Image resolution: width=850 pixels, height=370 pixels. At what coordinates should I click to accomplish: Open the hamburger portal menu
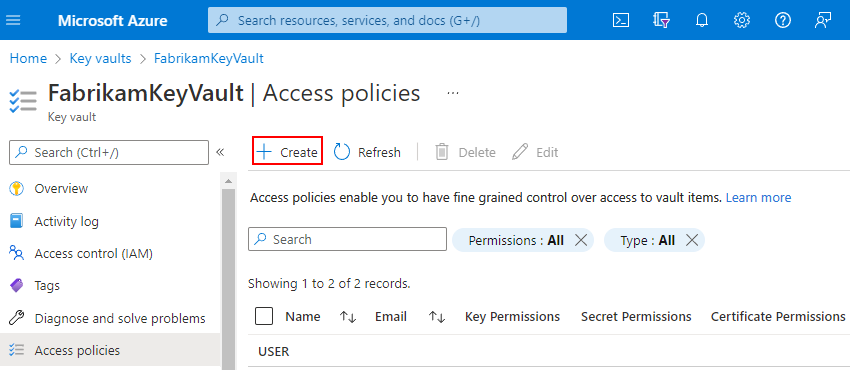click(12, 20)
